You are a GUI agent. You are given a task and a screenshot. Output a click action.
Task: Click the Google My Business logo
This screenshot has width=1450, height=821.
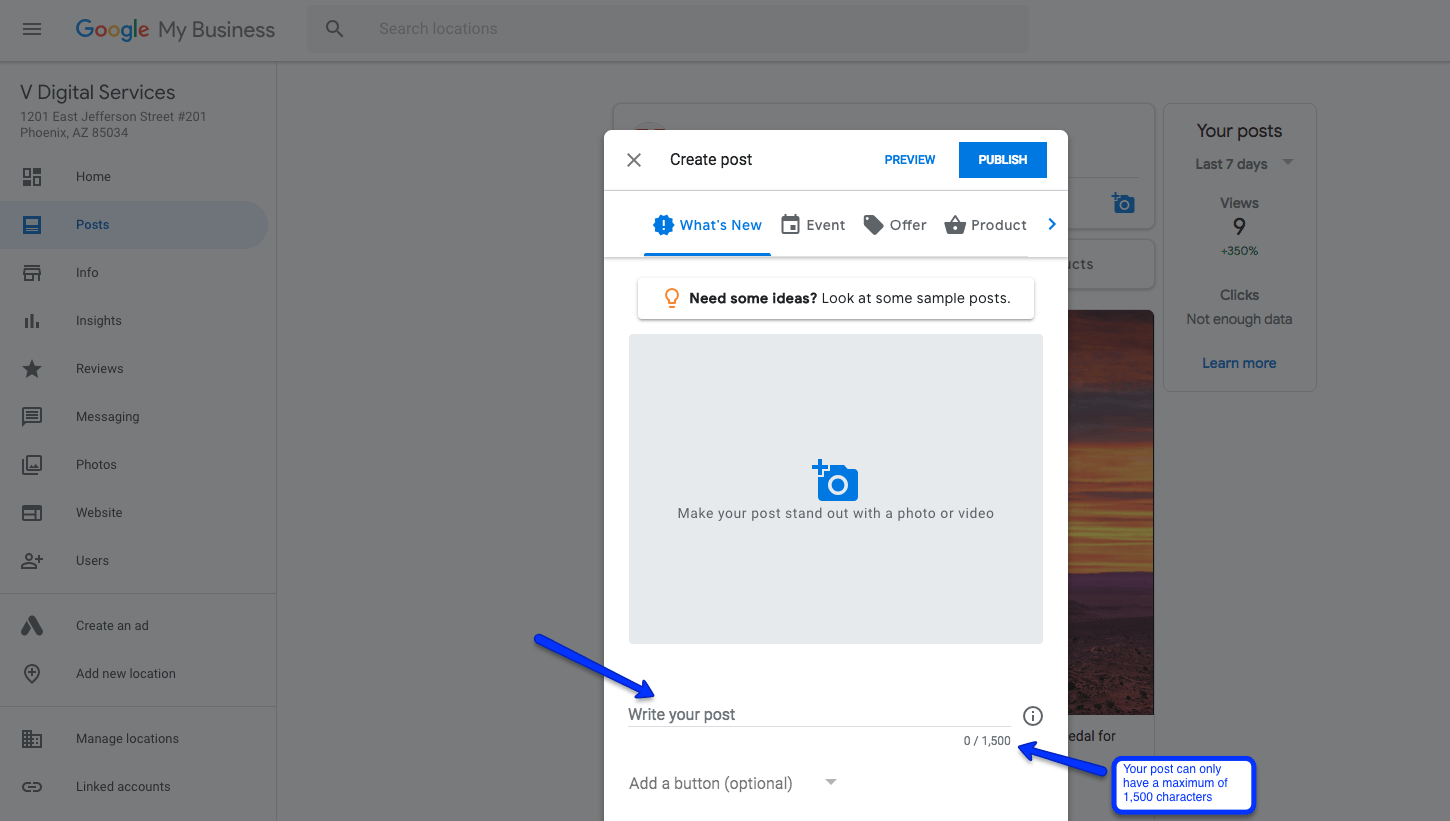click(x=175, y=30)
